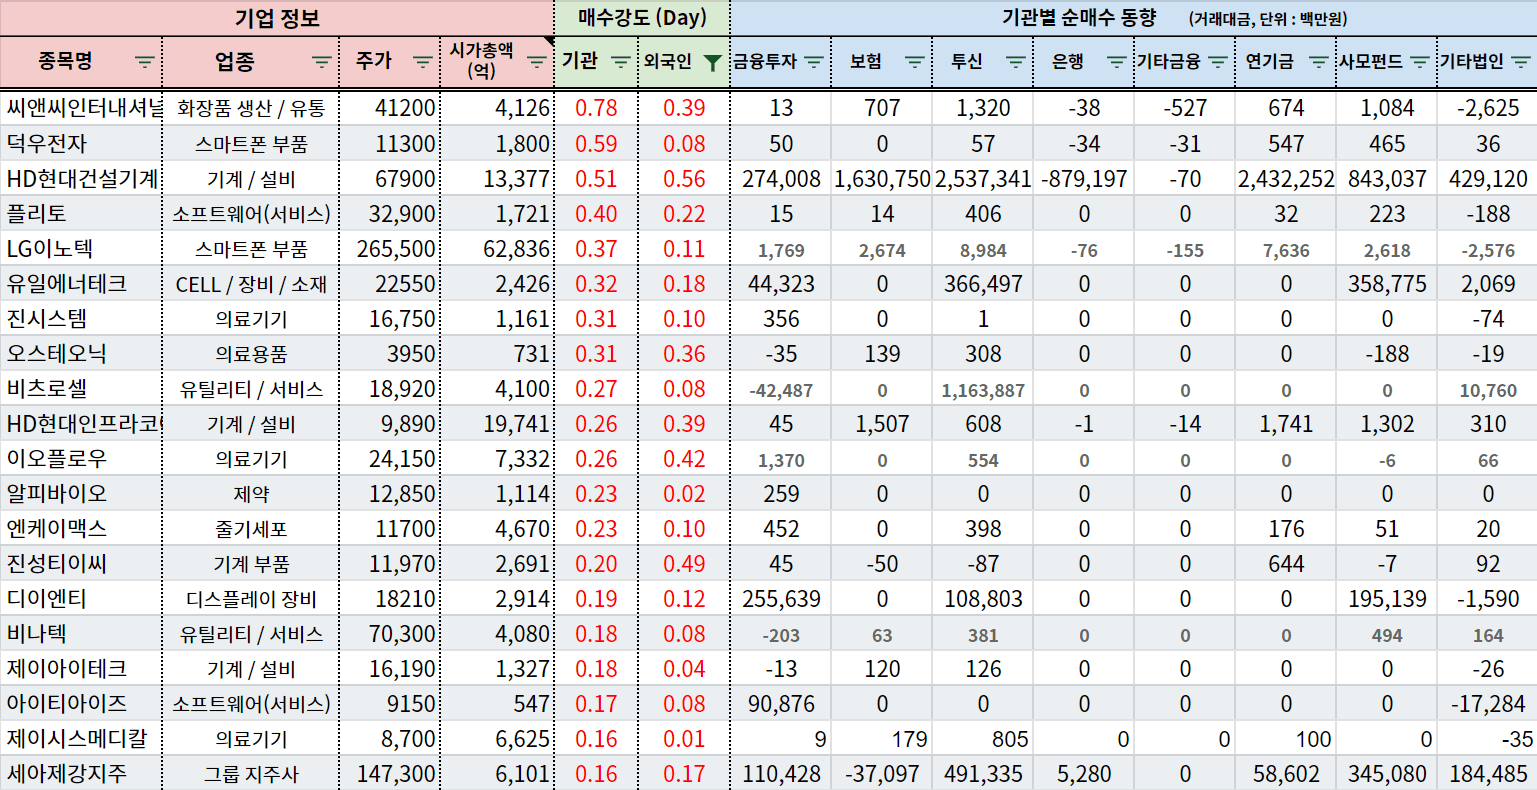Select market cap cell 19,741
The image size is (1537, 790).
[x=497, y=424]
